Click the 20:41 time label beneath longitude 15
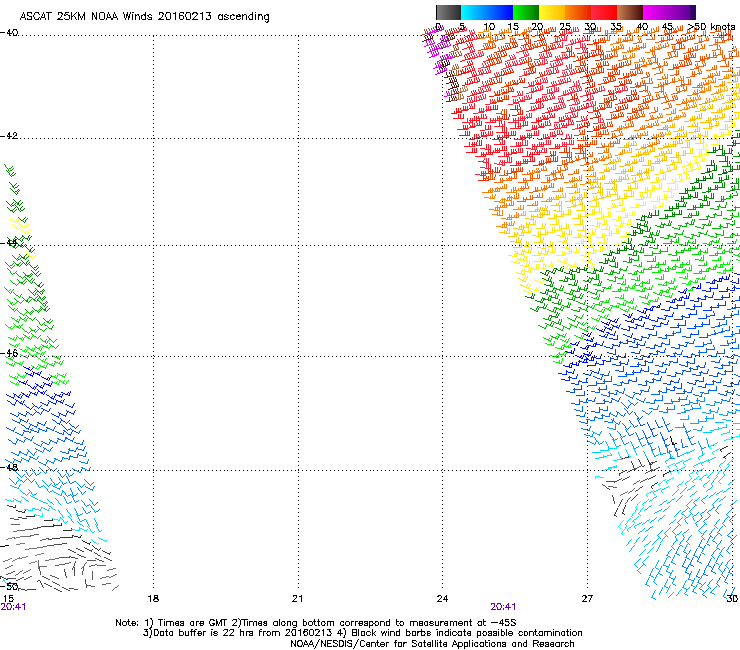The image size is (740, 650). pyautogui.click(x=13, y=607)
